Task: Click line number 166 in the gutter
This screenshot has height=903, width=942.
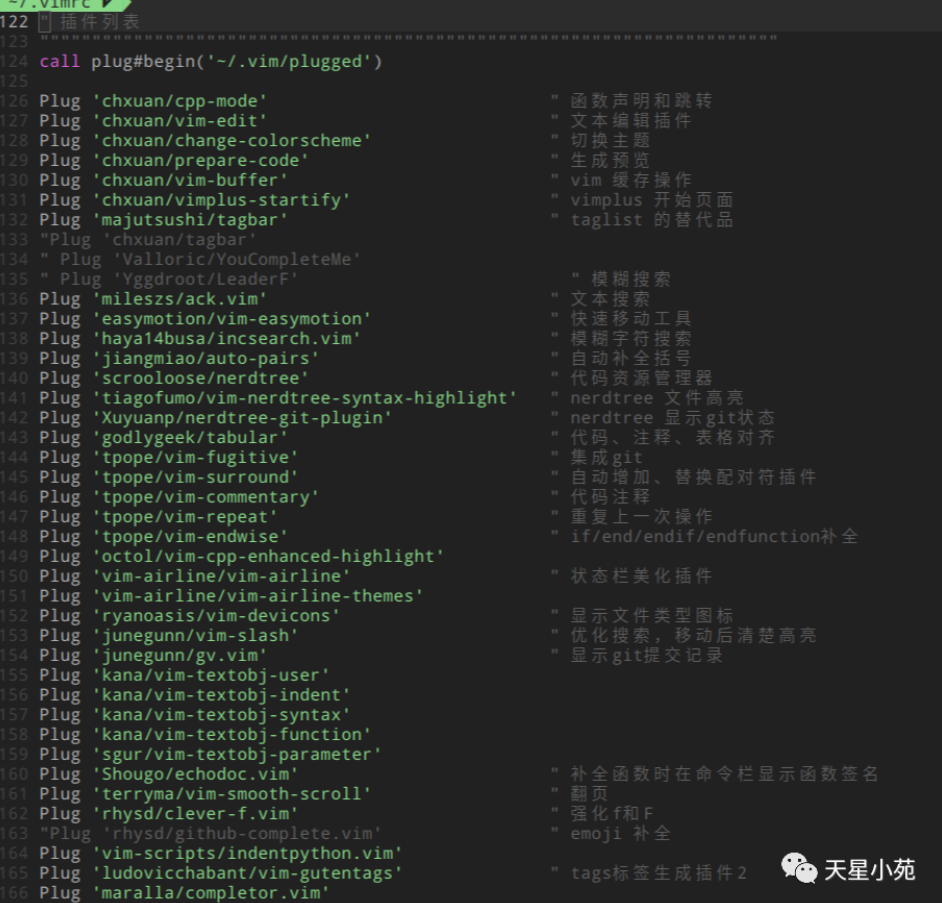Action: [x=17, y=892]
